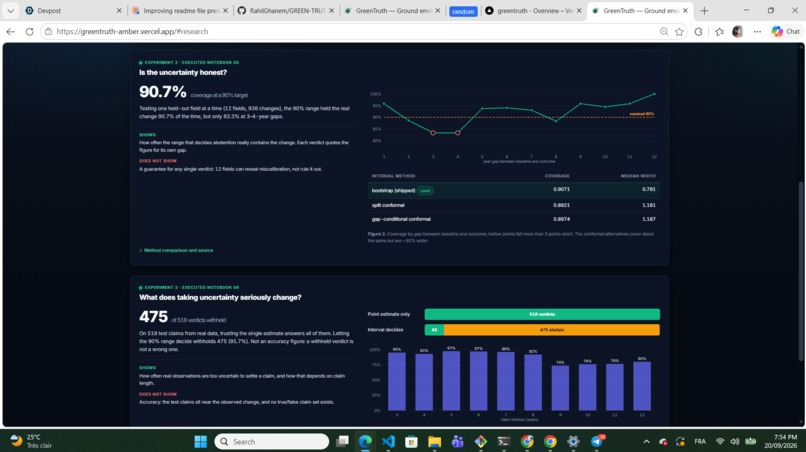Go back to the previous page
This screenshot has width=806, height=452.
click(x=10, y=31)
